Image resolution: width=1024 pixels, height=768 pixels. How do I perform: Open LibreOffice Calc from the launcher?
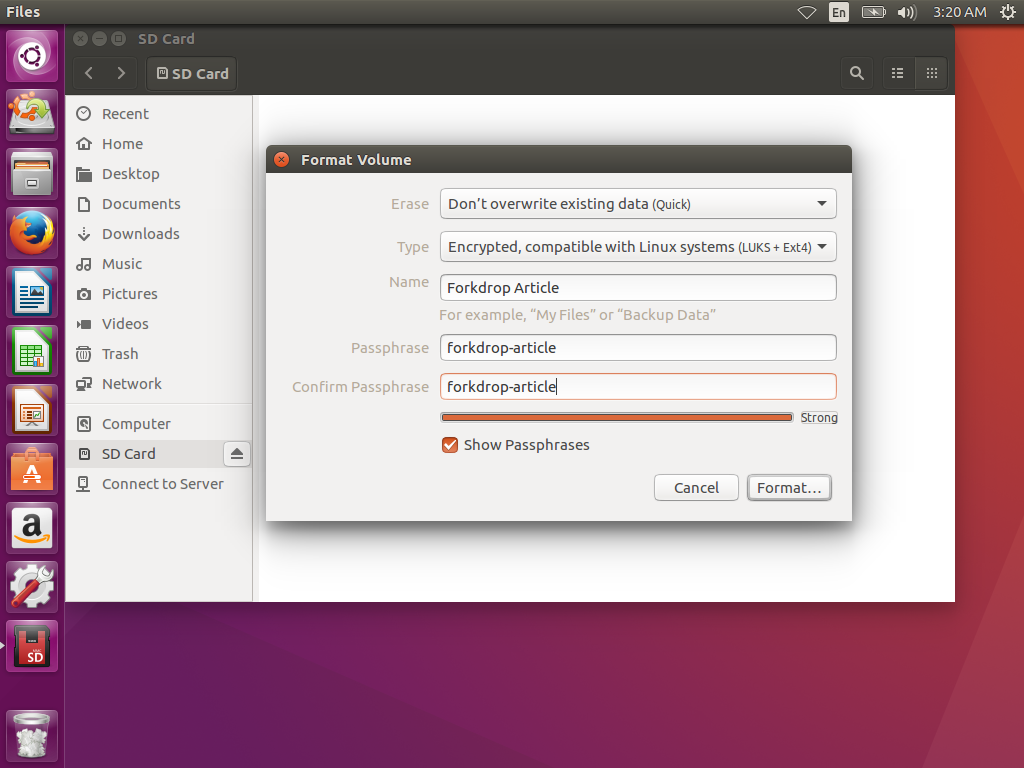tap(32, 352)
